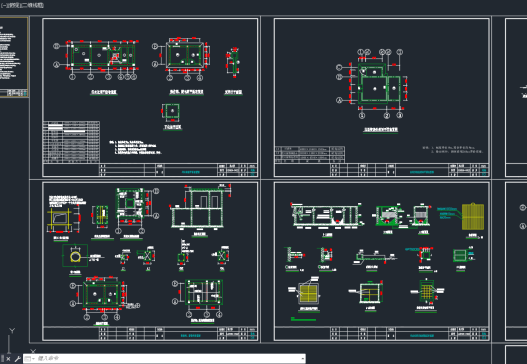This screenshot has height=364, width=527.
Task: Open the view controls menu in viewport label
Action: coord(14,5)
